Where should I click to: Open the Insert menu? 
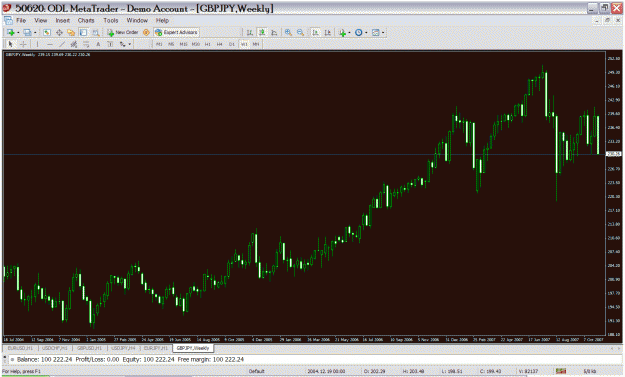tap(63, 20)
